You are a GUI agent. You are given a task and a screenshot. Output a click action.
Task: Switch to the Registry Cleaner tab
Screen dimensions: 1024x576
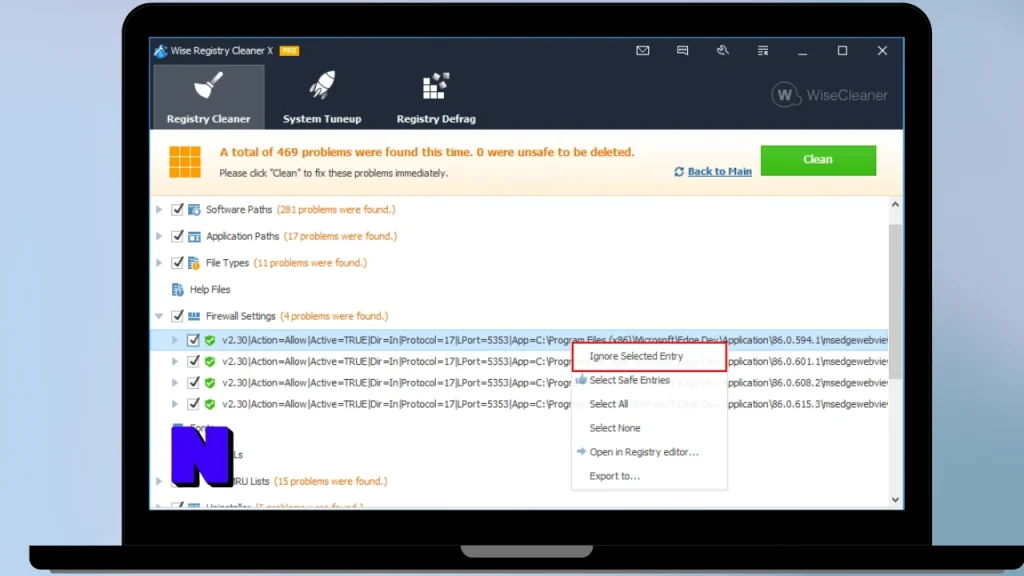point(209,97)
